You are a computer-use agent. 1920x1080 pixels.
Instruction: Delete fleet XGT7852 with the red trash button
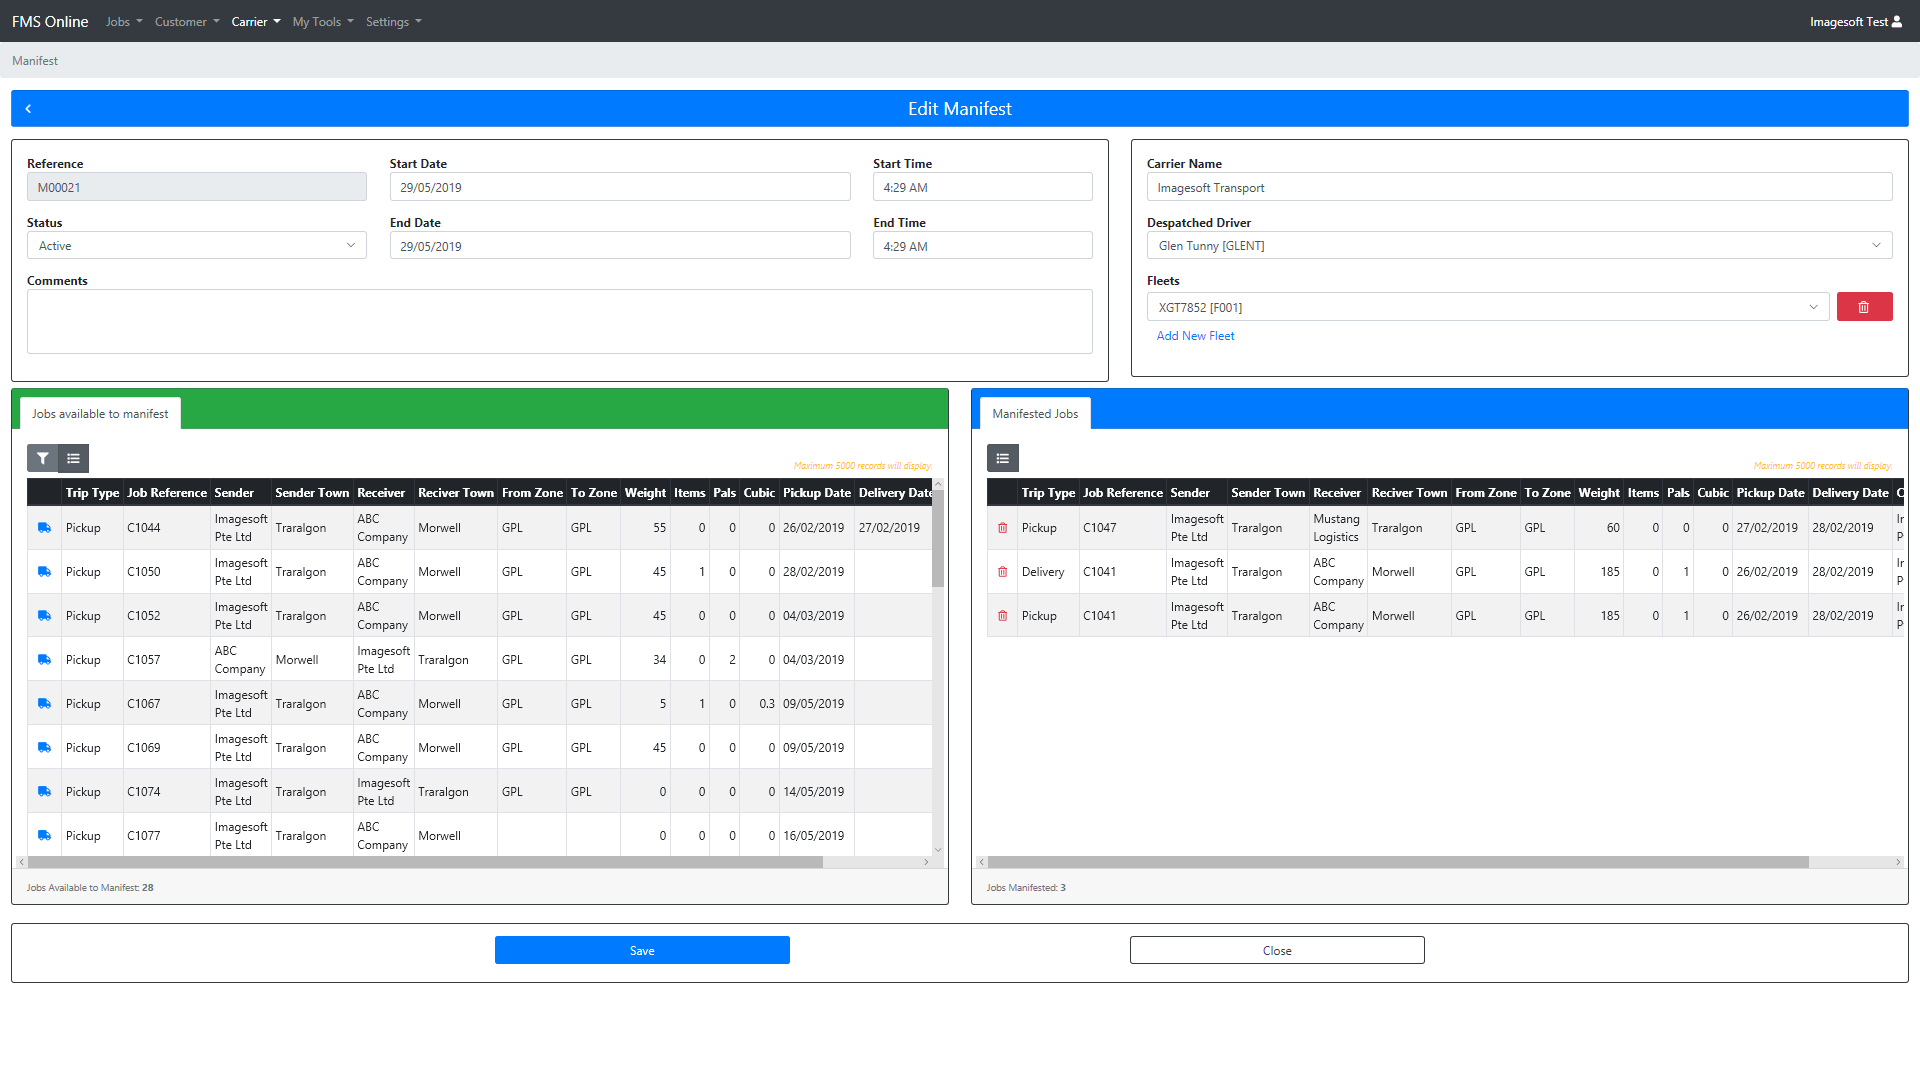pos(1864,307)
